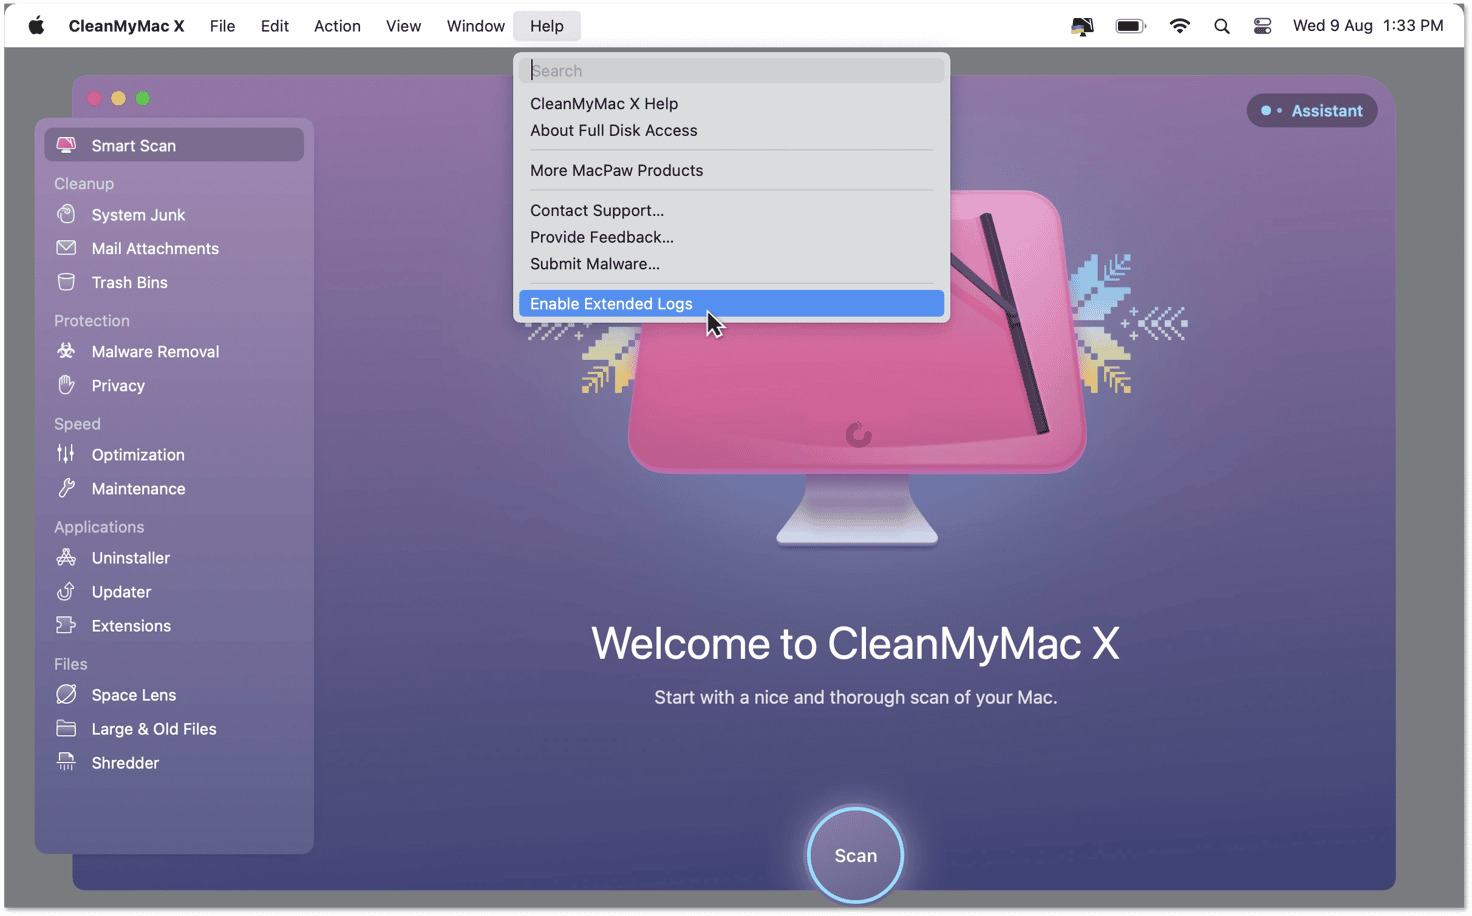Click the Trash Bins bucket icon

(66, 282)
